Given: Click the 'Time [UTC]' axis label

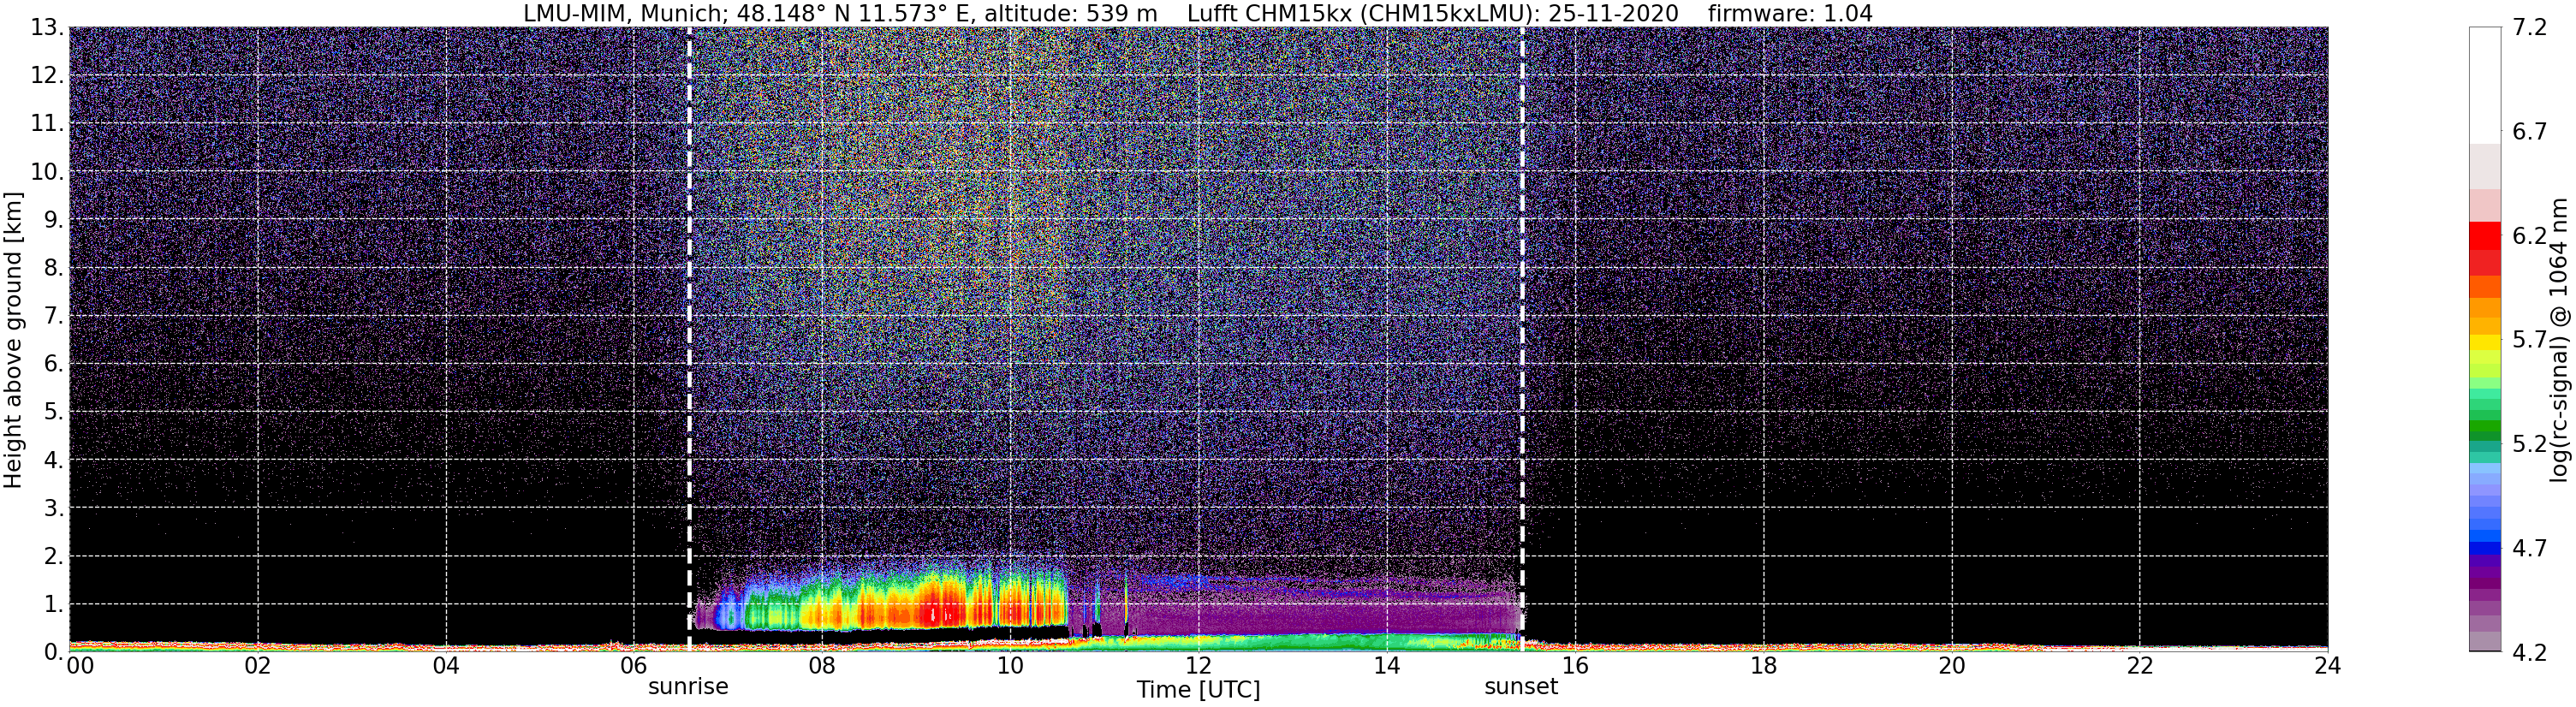Looking at the screenshot, I should [x=1198, y=690].
